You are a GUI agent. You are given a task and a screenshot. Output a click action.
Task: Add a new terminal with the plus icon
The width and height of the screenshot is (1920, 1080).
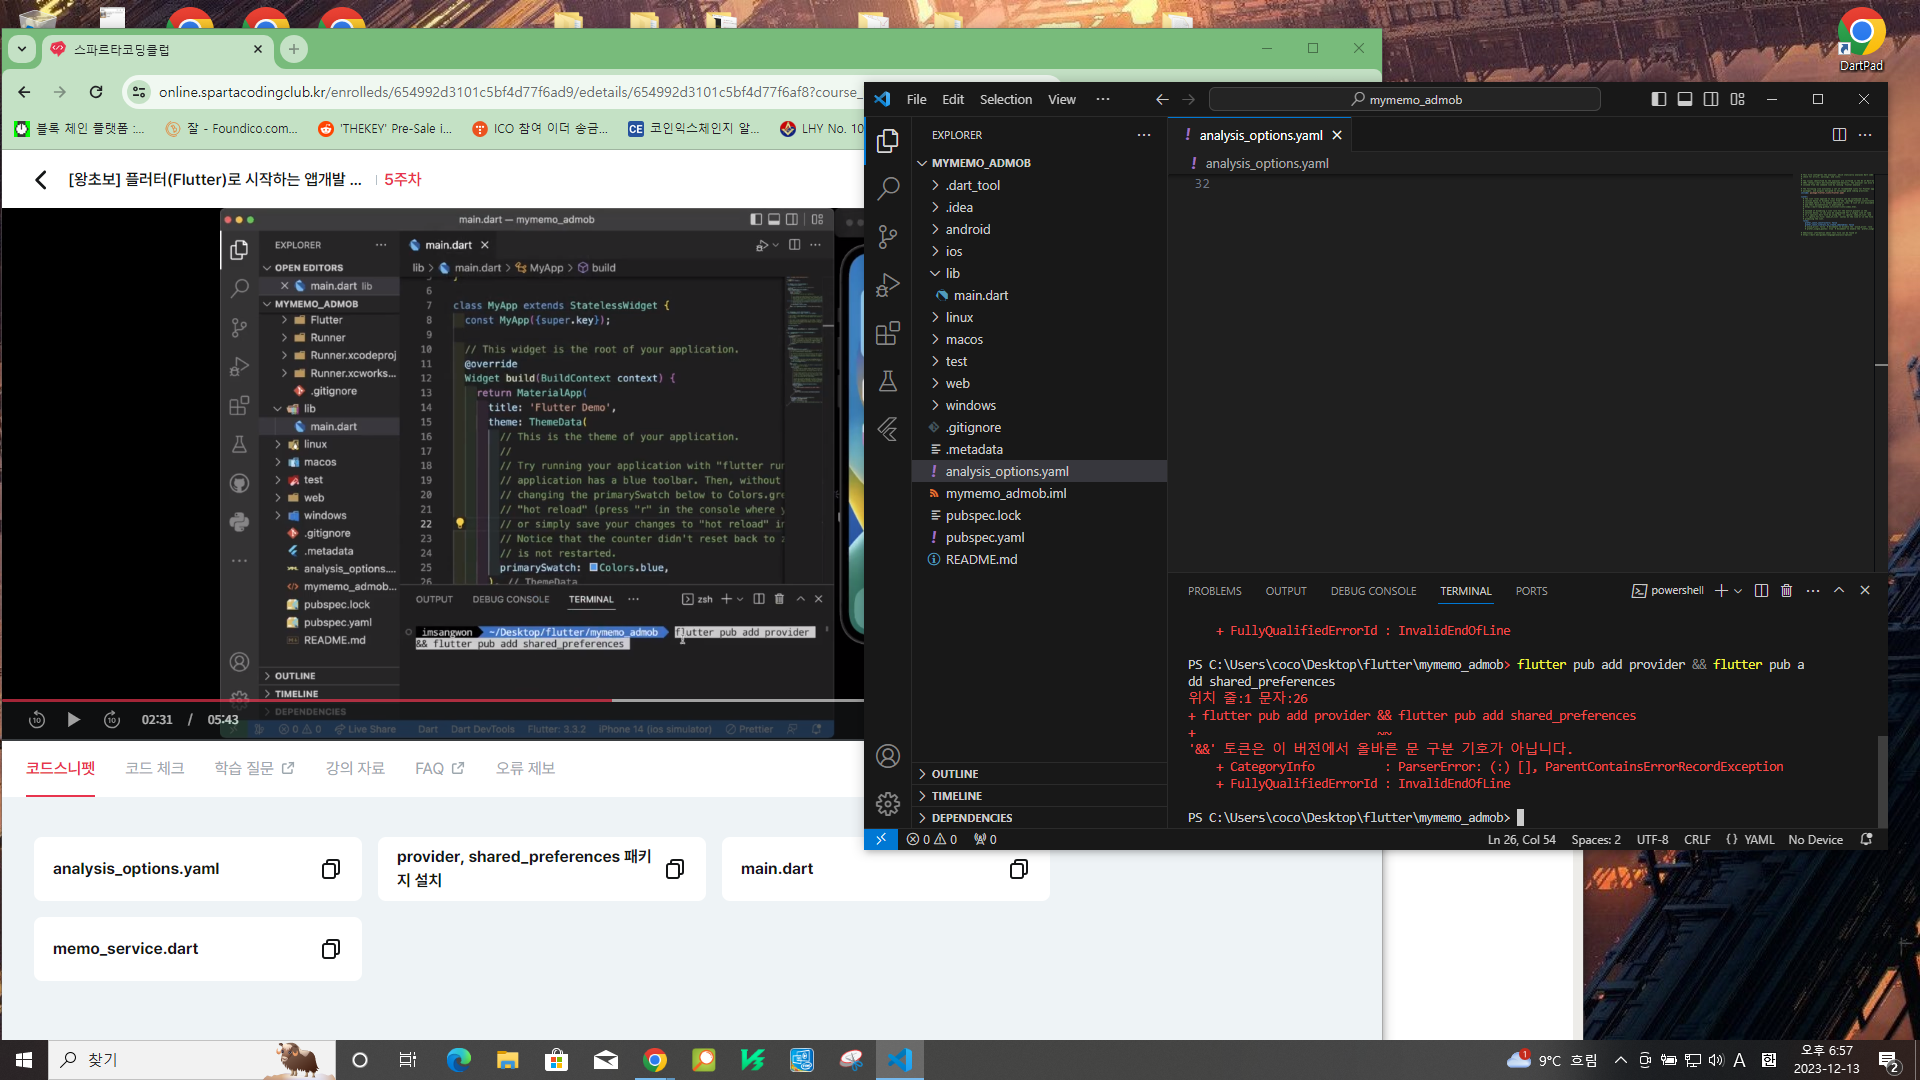[1721, 591]
